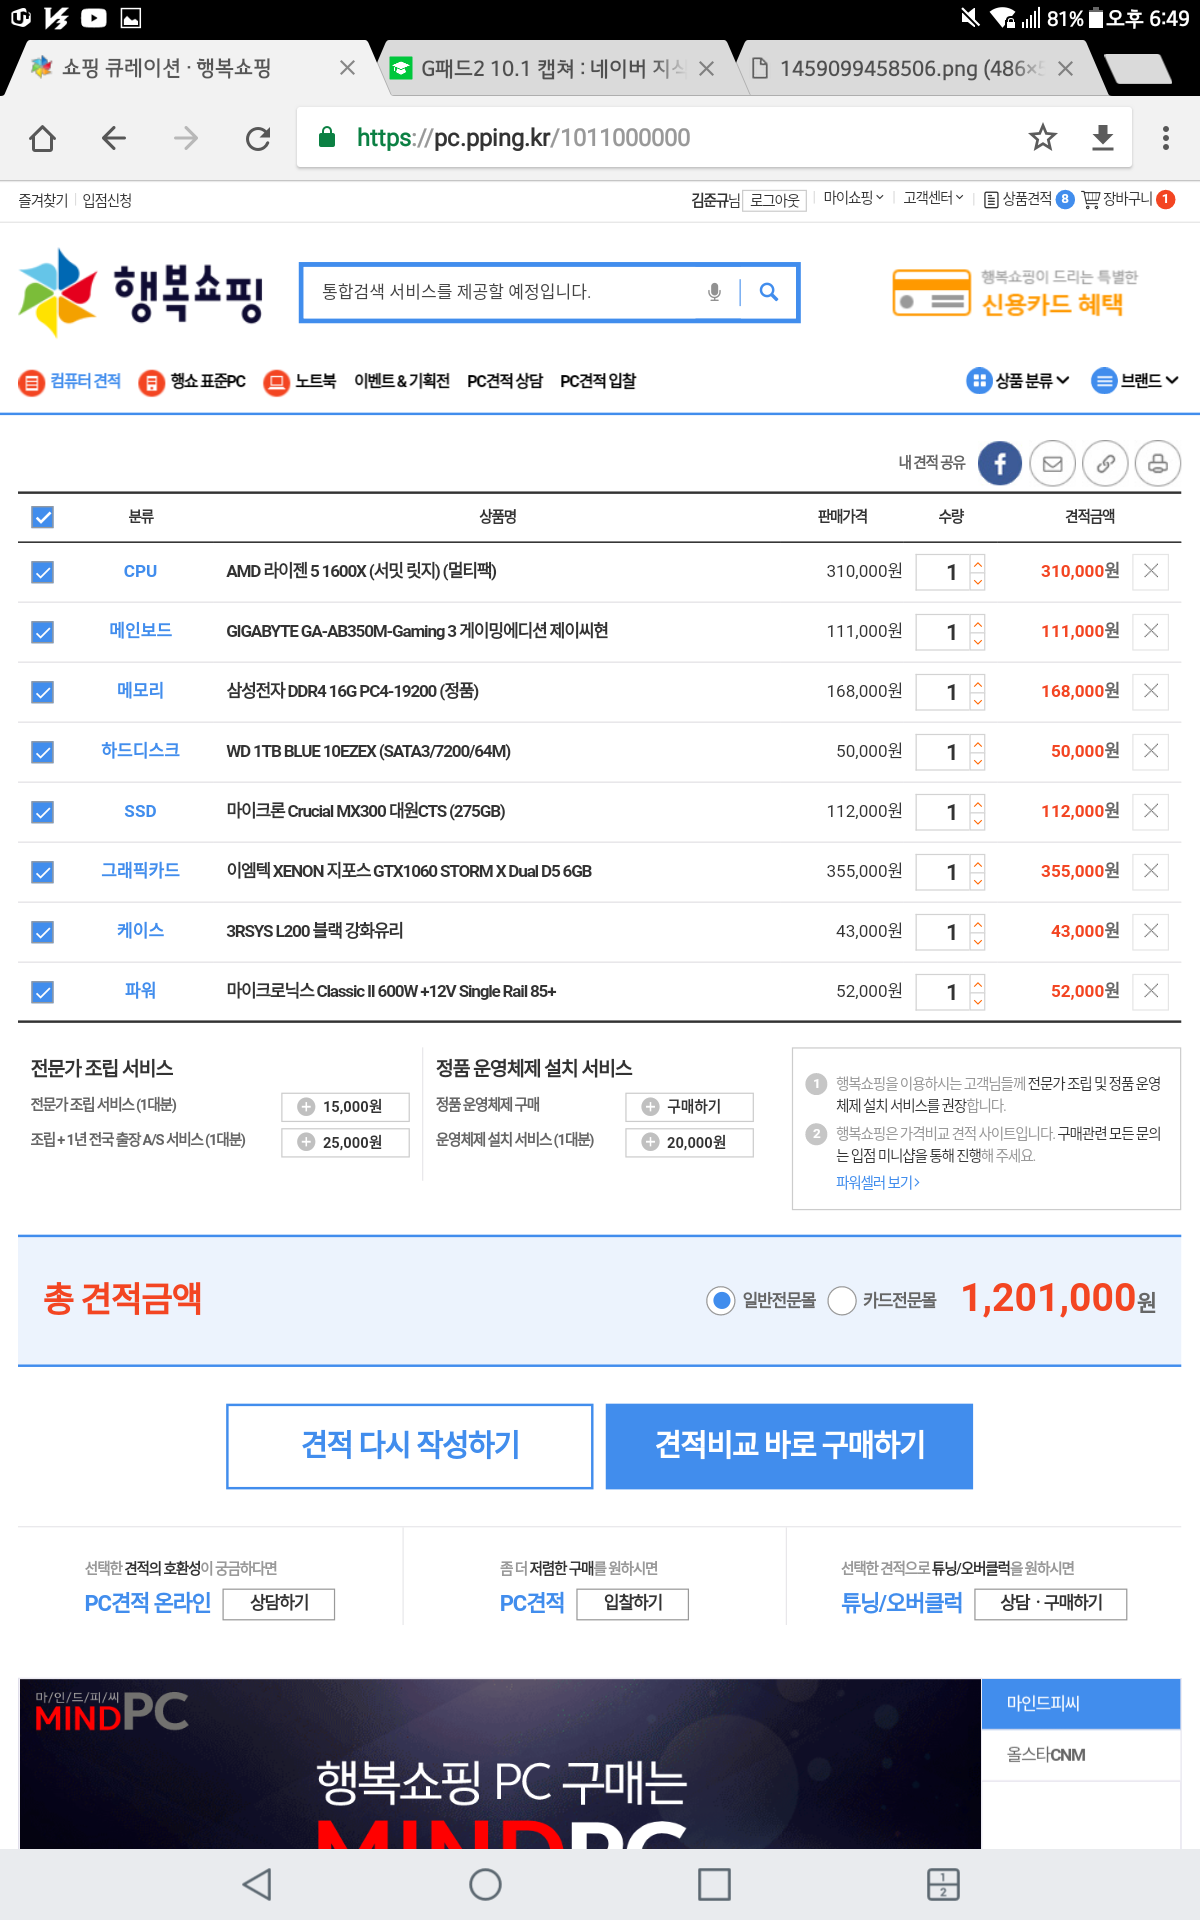
Task: Copy the estimate link icon
Action: point(1106,463)
